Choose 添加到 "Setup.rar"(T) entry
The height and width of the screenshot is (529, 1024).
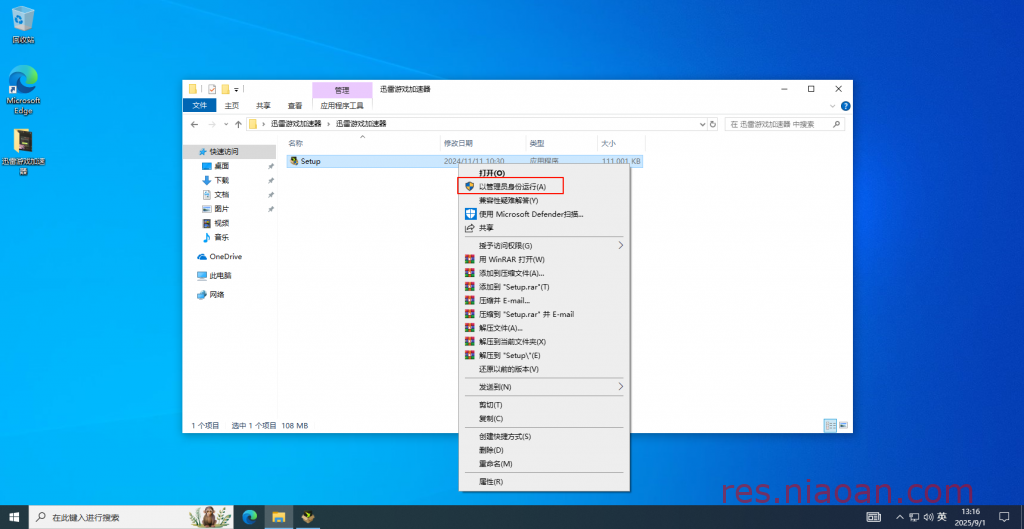544,287
